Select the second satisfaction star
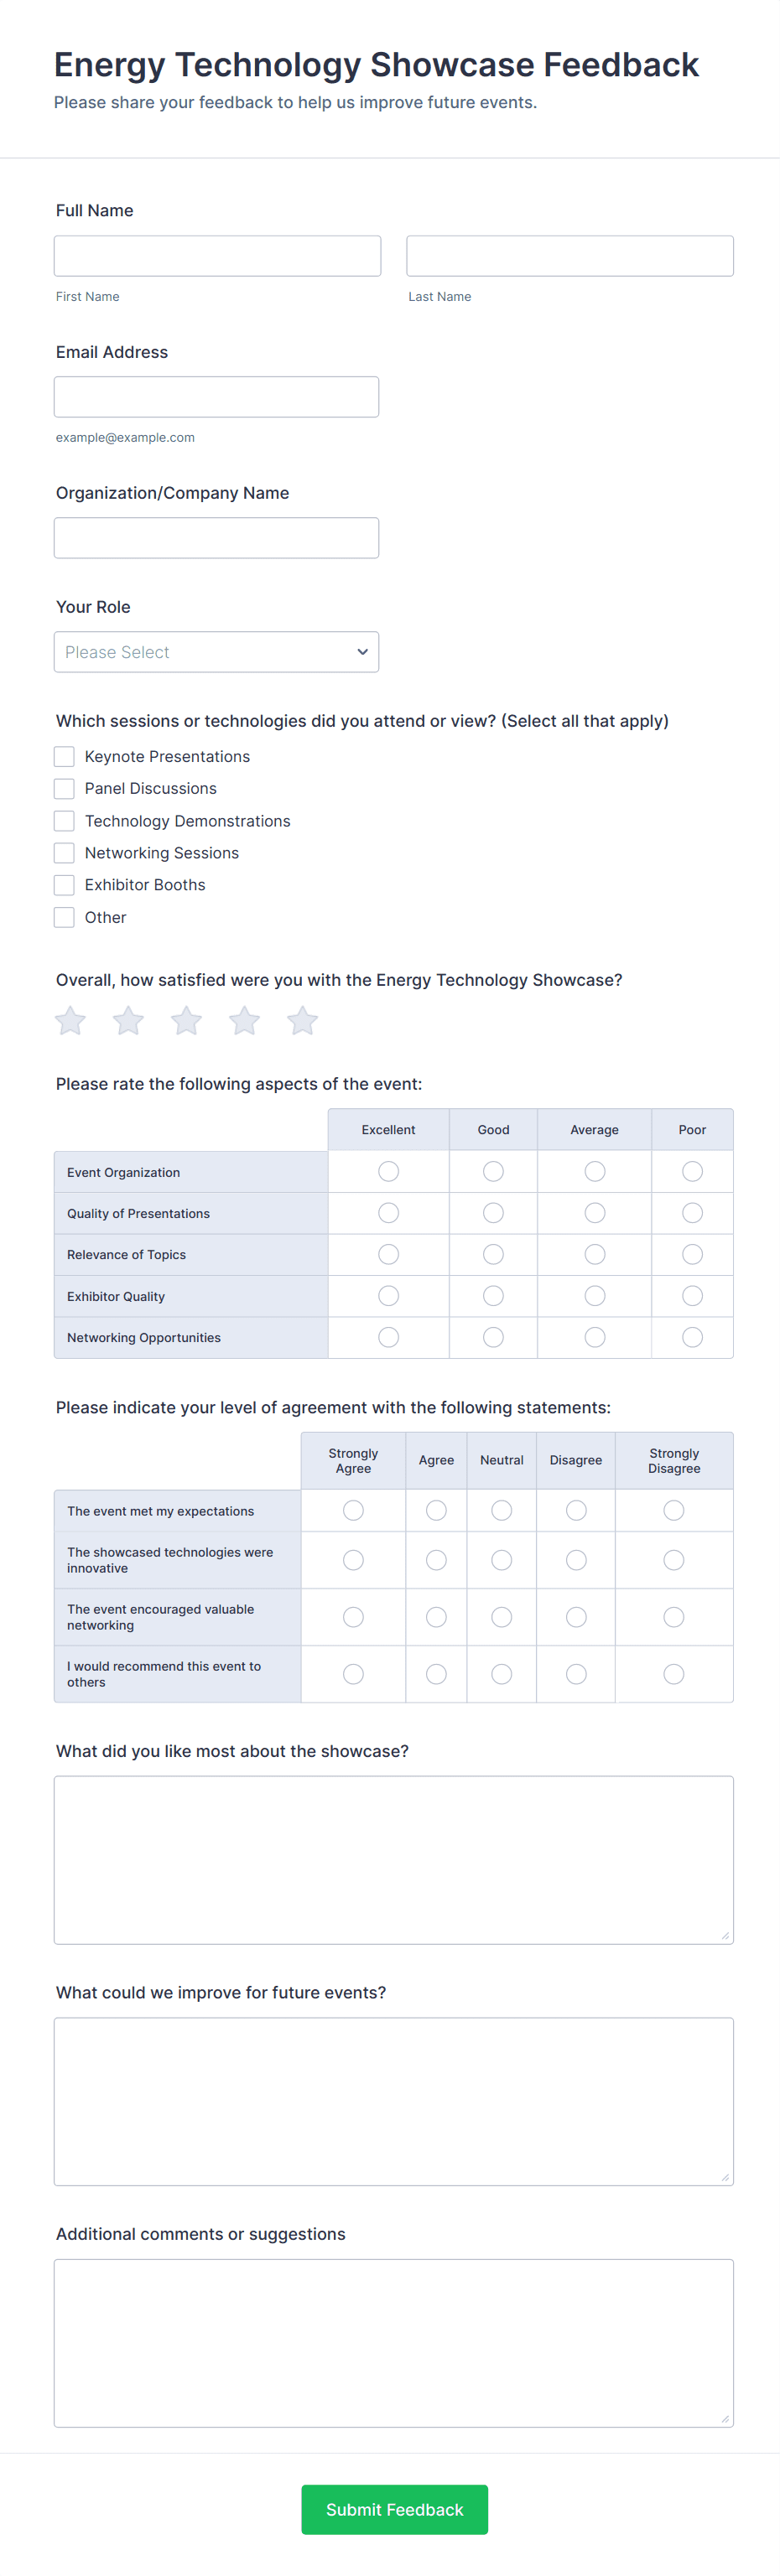780x2576 pixels. [128, 1021]
